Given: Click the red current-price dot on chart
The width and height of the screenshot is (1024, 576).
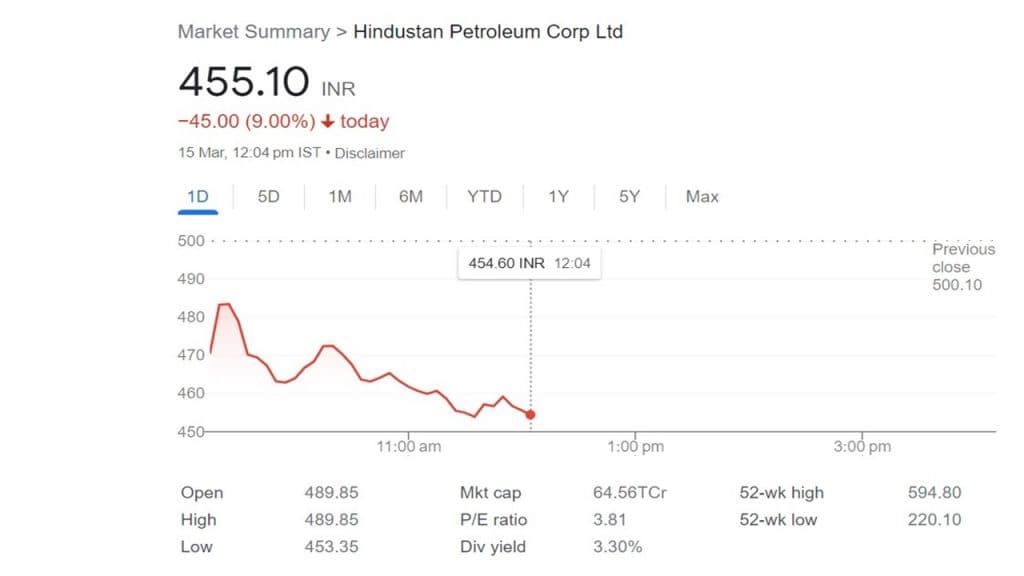Looking at the screenshot, I should 530,414.
